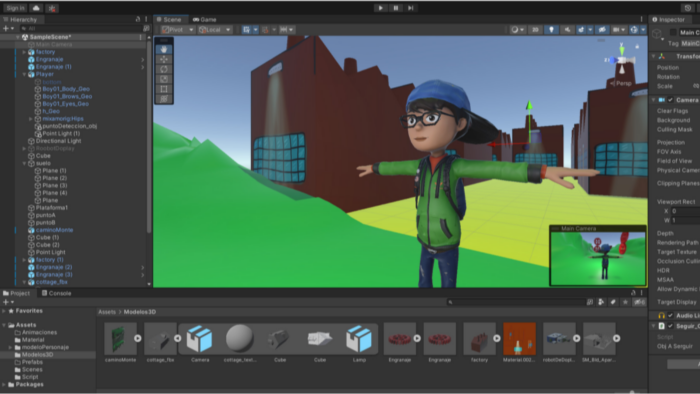Open the Local/Global handle rotation dropdown
Image resolution: width=700 pixels, height=394 pixels.
point(214,30)
